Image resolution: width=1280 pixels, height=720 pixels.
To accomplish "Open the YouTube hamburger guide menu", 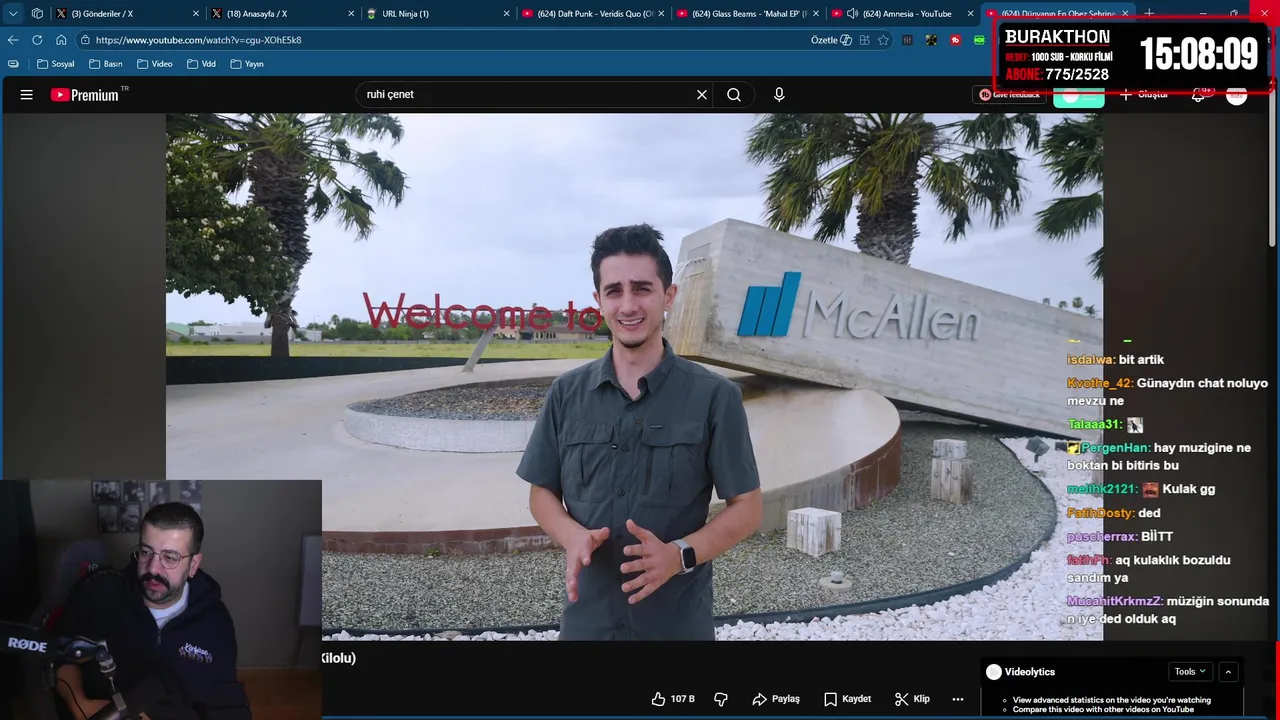I will tap(27, 95).
